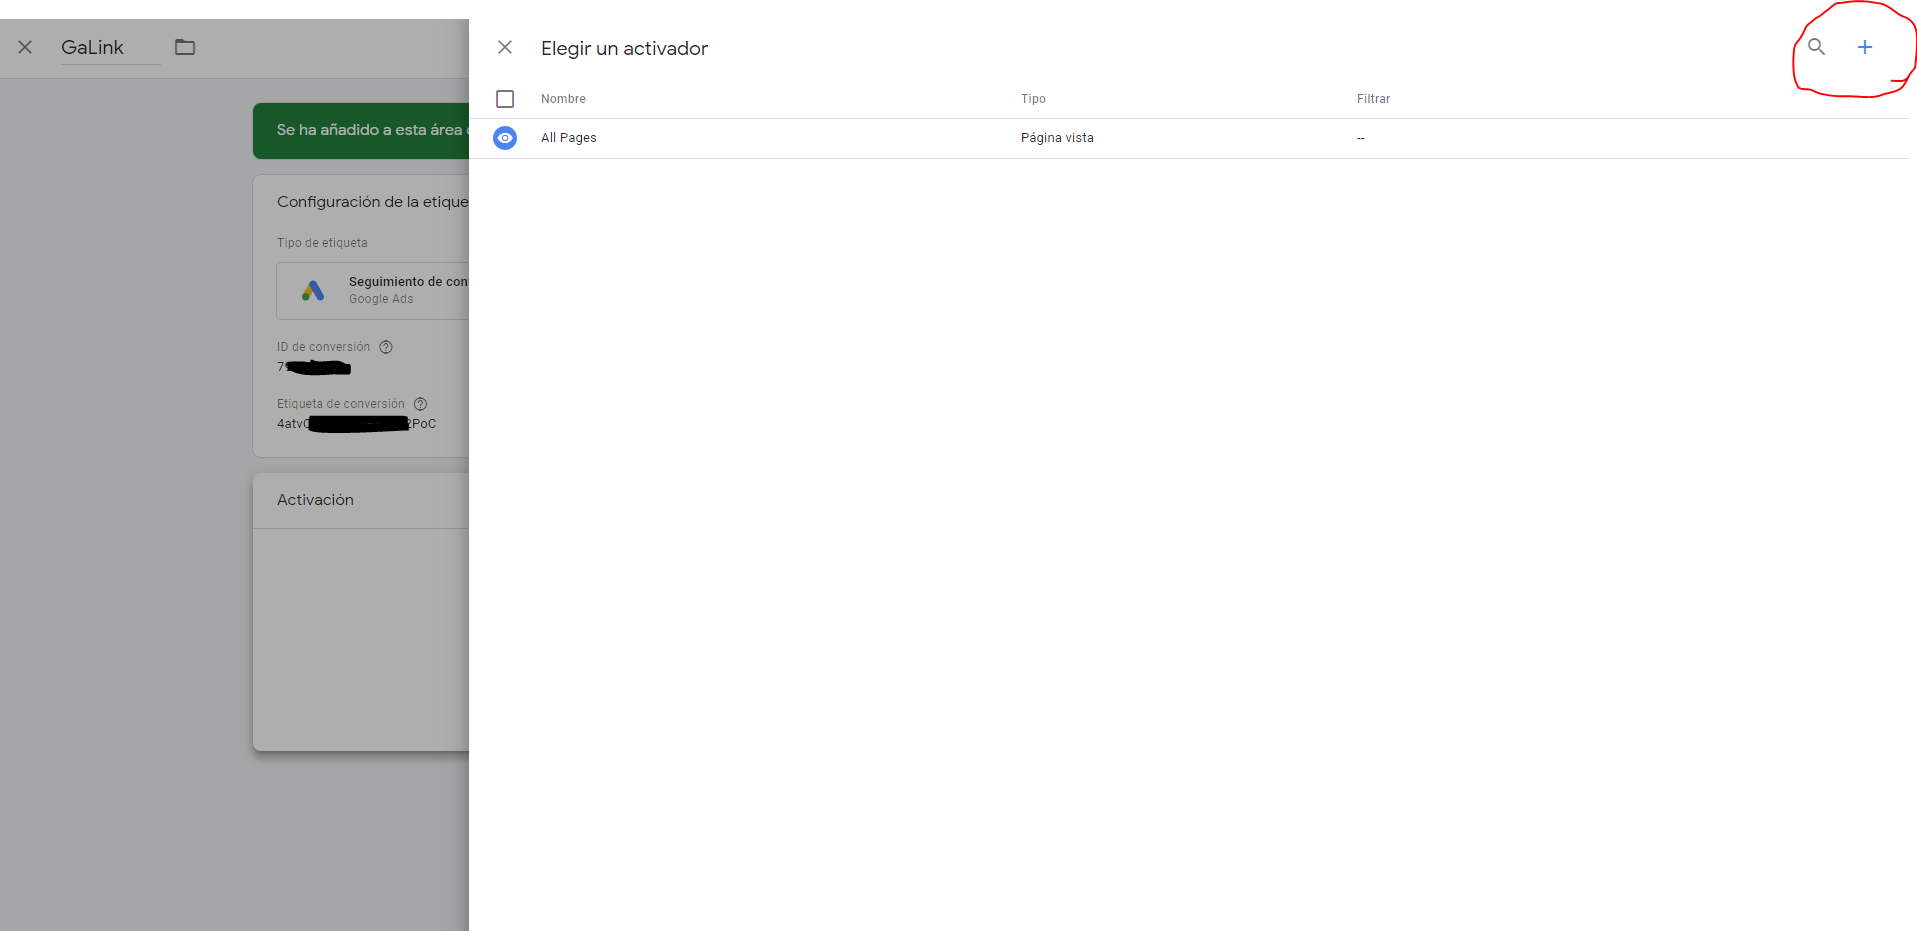Open Configuración de la etiqueta section
1917x931 pixels.
[371, 202]
